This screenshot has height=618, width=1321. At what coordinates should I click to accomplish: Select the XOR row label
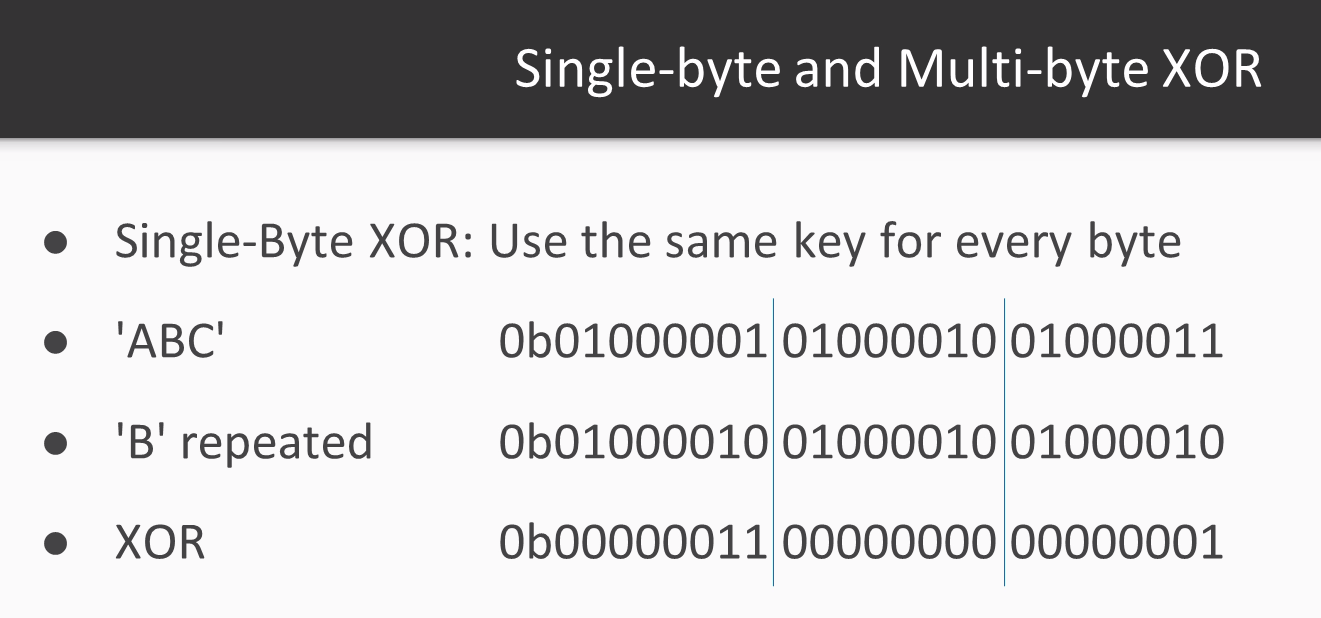click(160, 542)
